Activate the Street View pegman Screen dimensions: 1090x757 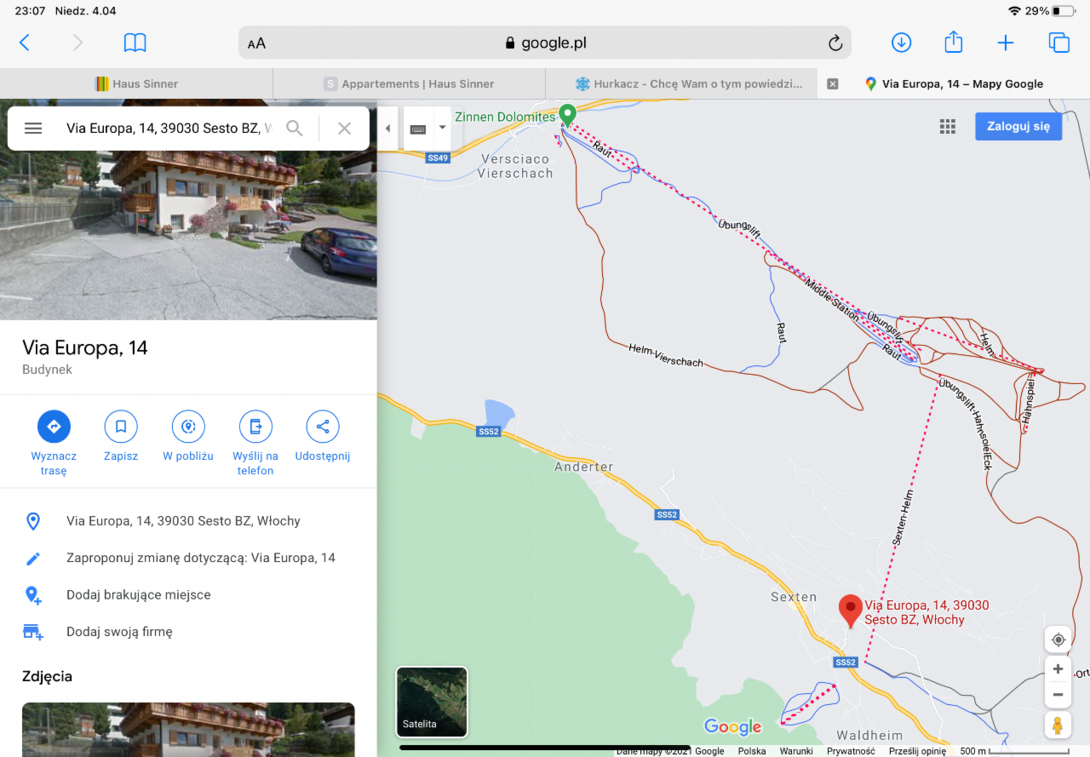pyautogui.click(x=1057, y=725)
